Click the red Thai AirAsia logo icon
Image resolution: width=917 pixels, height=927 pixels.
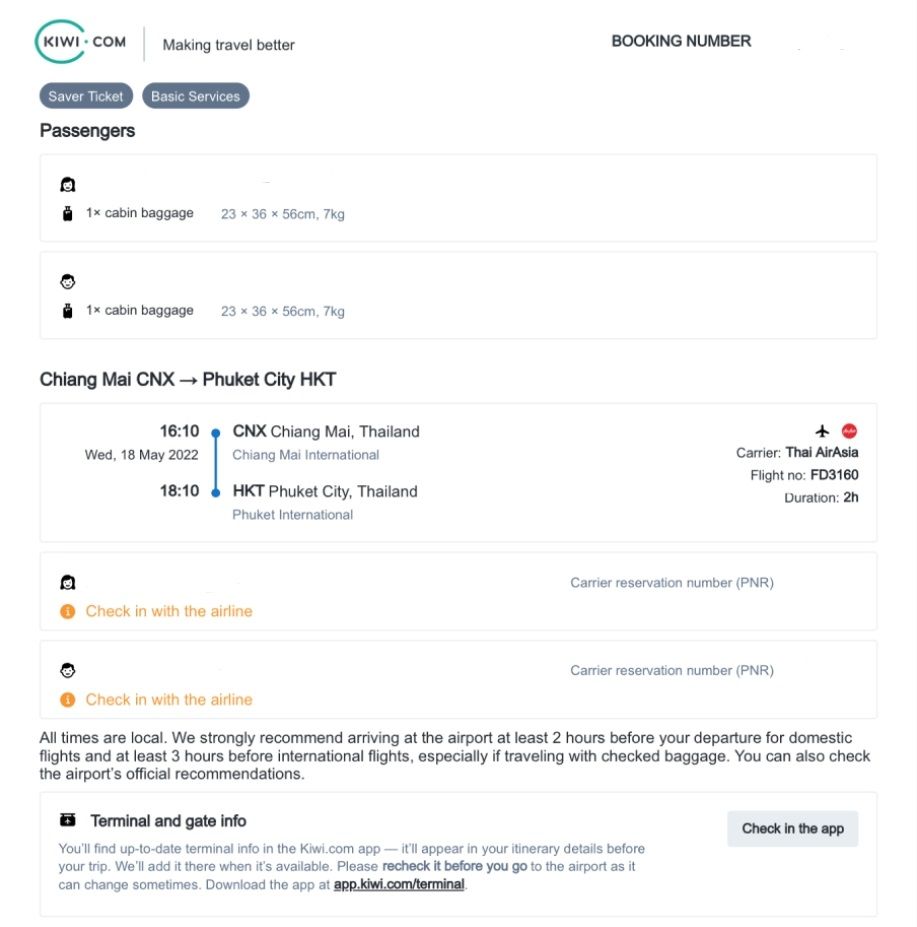point(849,431)
